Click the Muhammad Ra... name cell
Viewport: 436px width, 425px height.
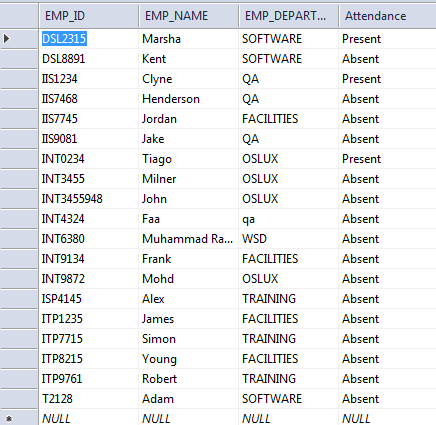[188, 239]
